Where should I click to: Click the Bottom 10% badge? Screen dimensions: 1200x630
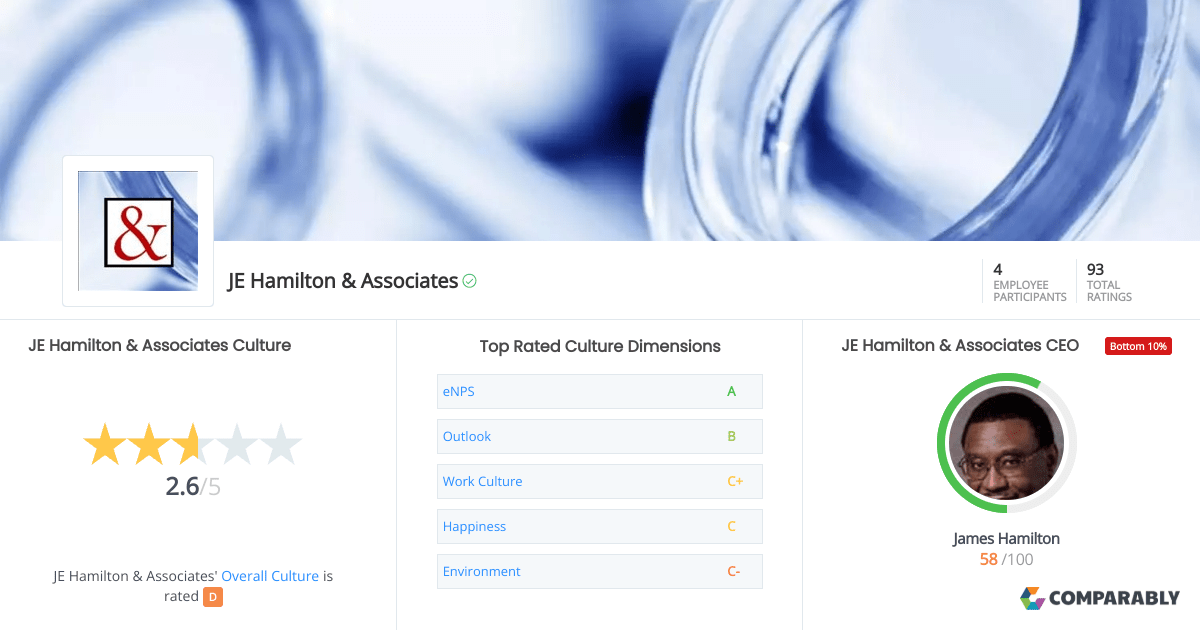[1138, 345]
